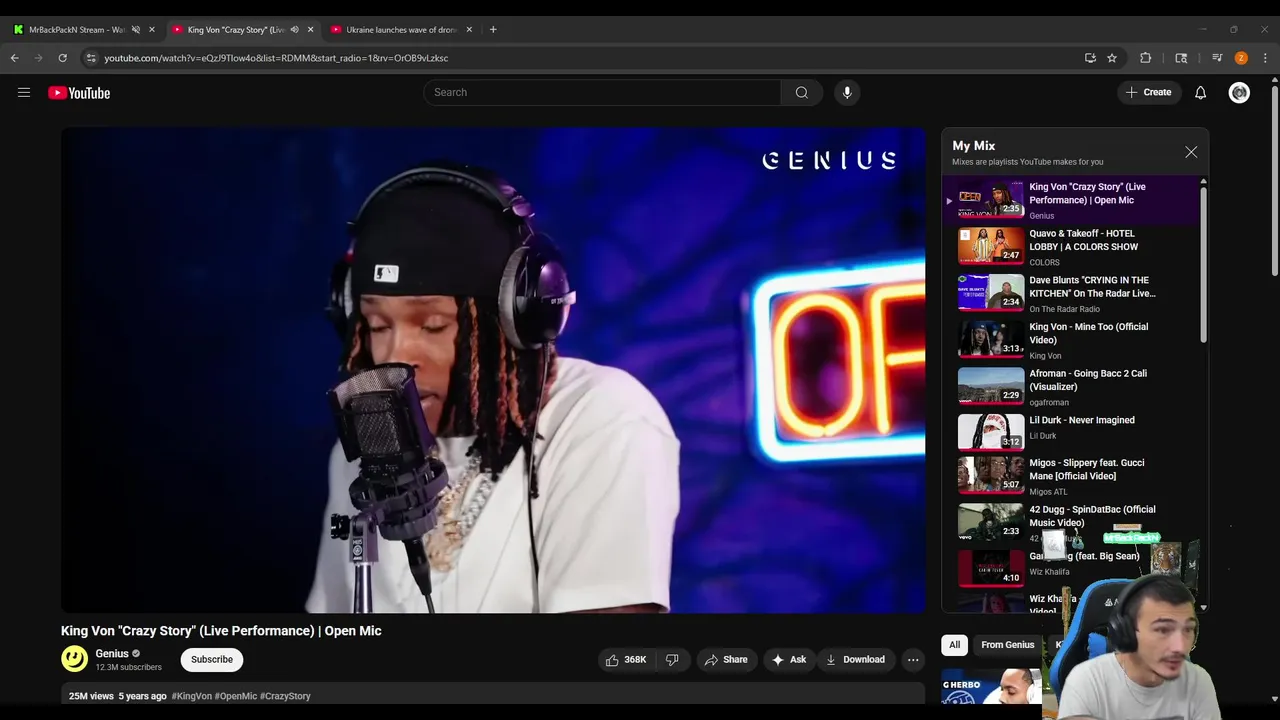Go forward in browser history
This screenshot has width=1280, height=720.
[x=39, y=58]
